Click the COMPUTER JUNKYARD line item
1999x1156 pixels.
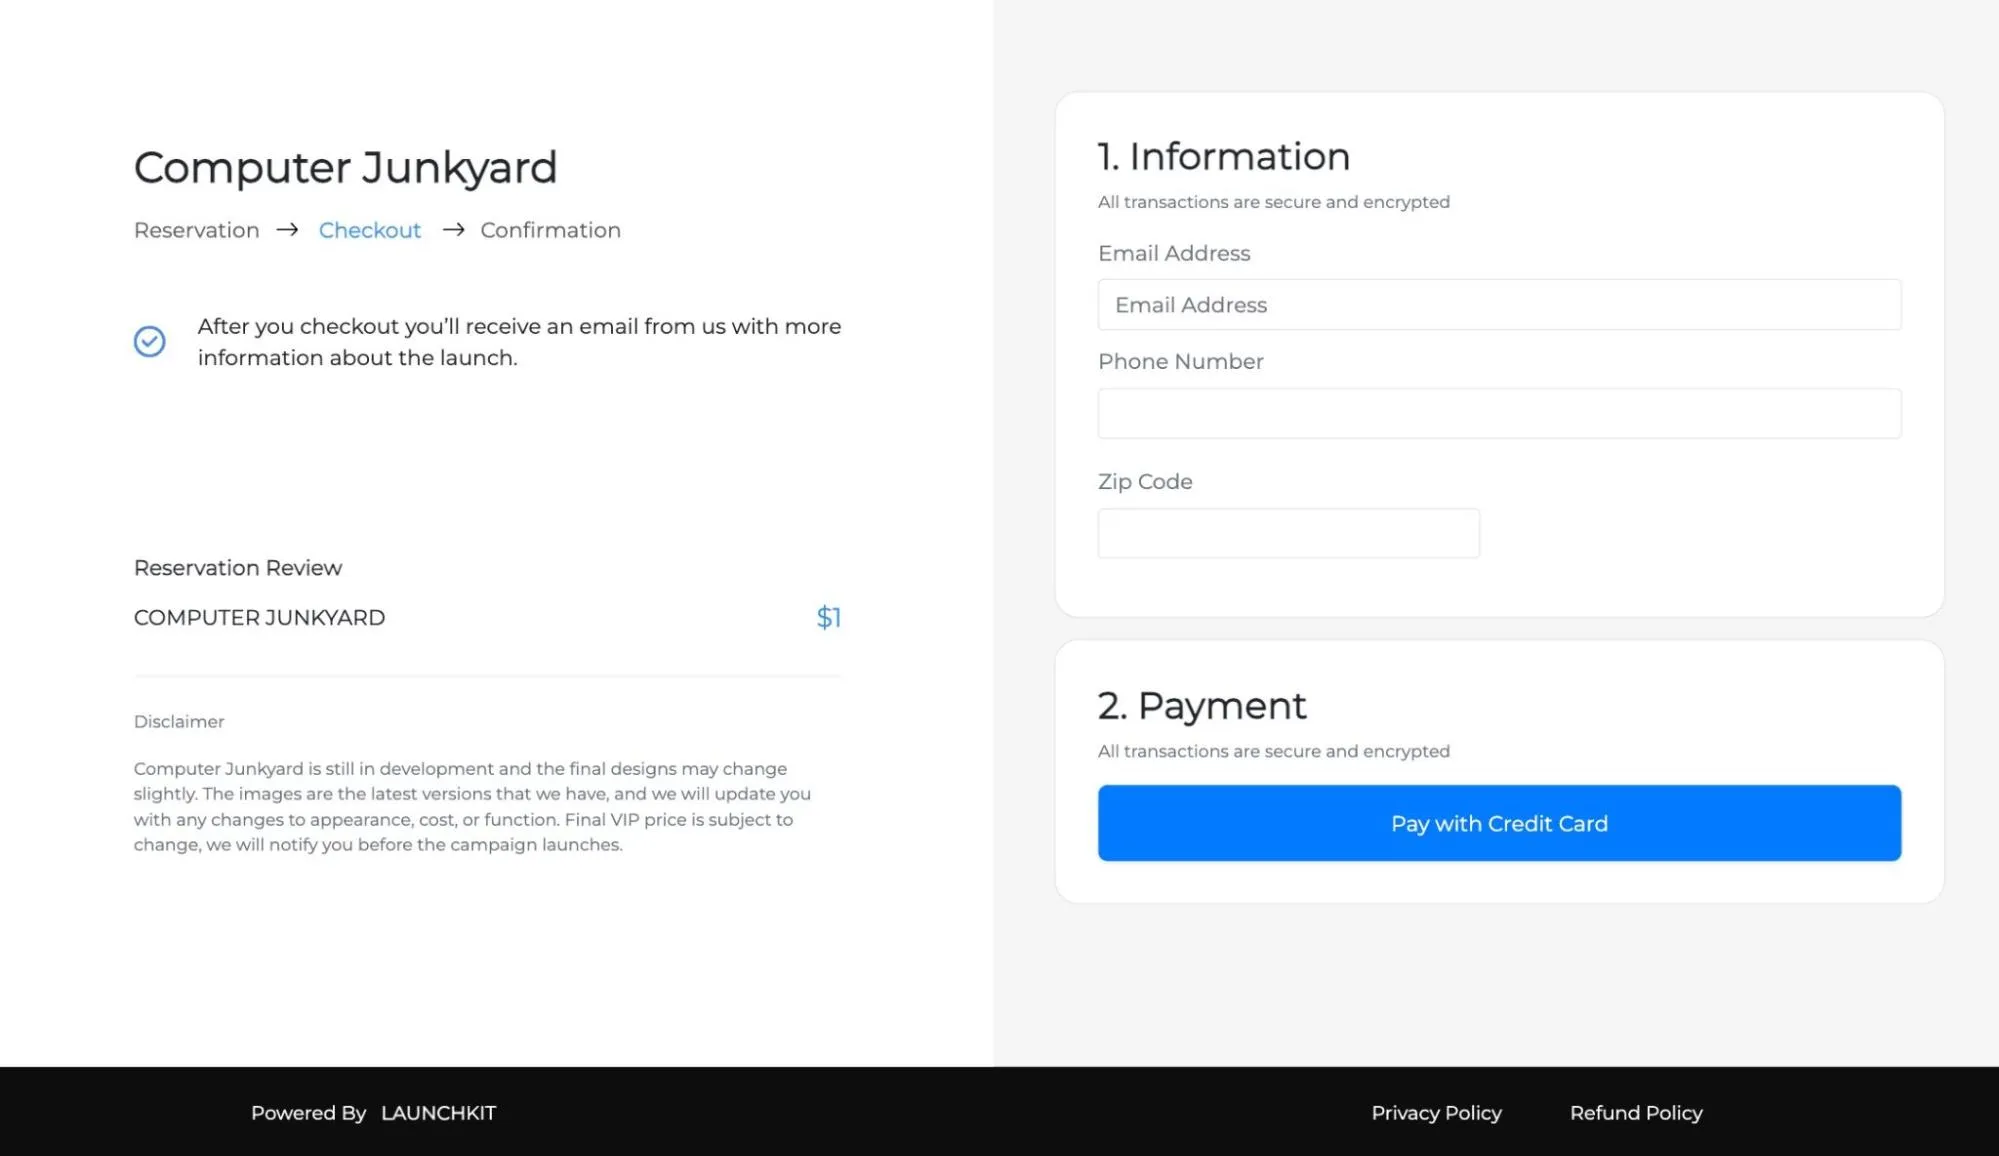(259, 618)
